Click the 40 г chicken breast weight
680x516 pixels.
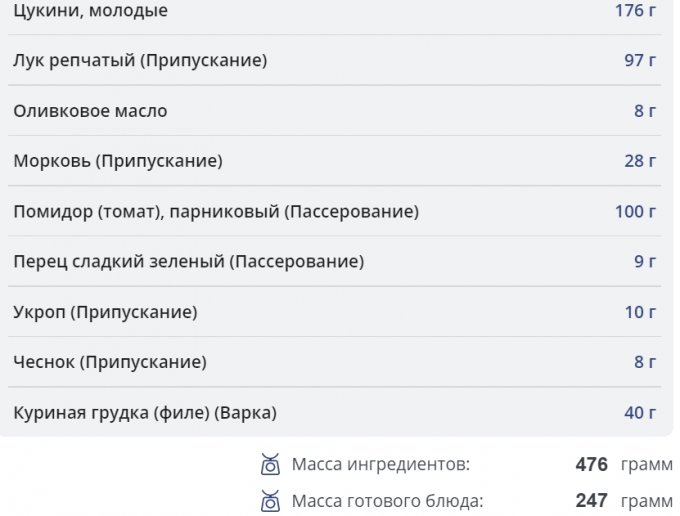640,412
